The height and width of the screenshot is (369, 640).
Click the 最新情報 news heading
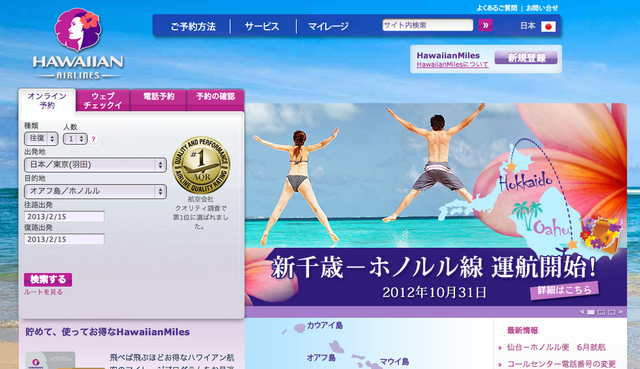click(522, 330)
